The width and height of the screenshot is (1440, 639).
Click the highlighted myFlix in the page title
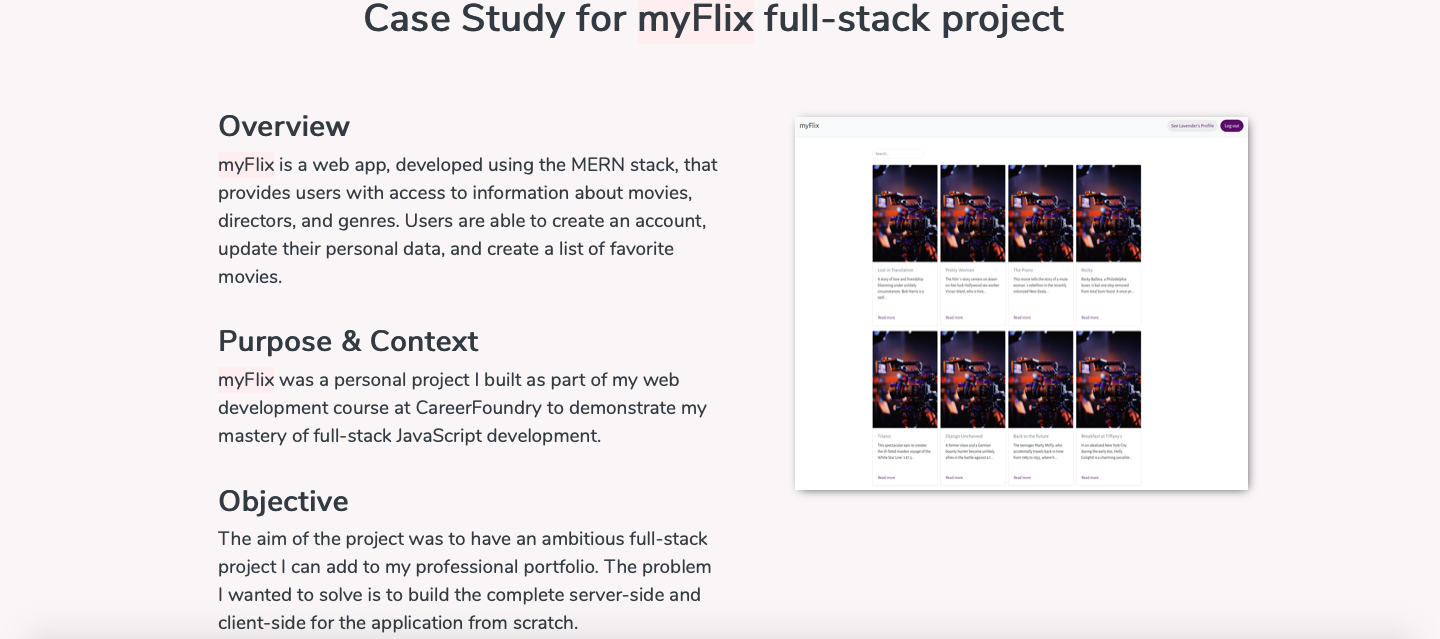click(x=695, y=19)
